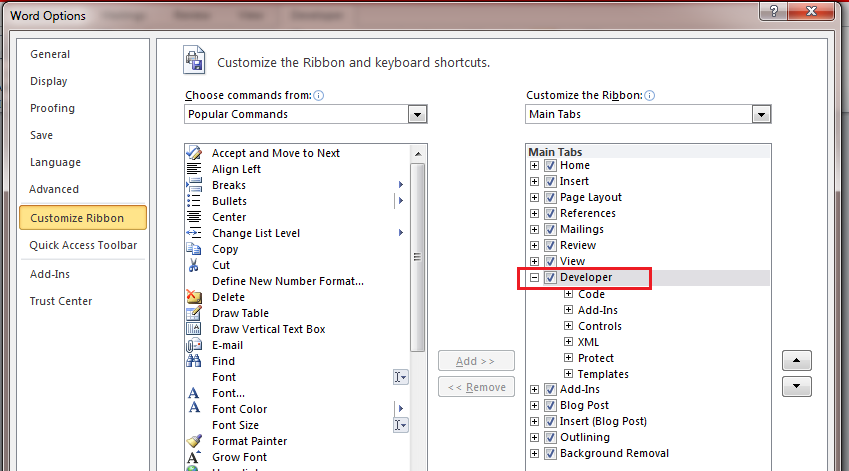Click the Add >> button
The image size is (849, 471).
coord(476,361)
